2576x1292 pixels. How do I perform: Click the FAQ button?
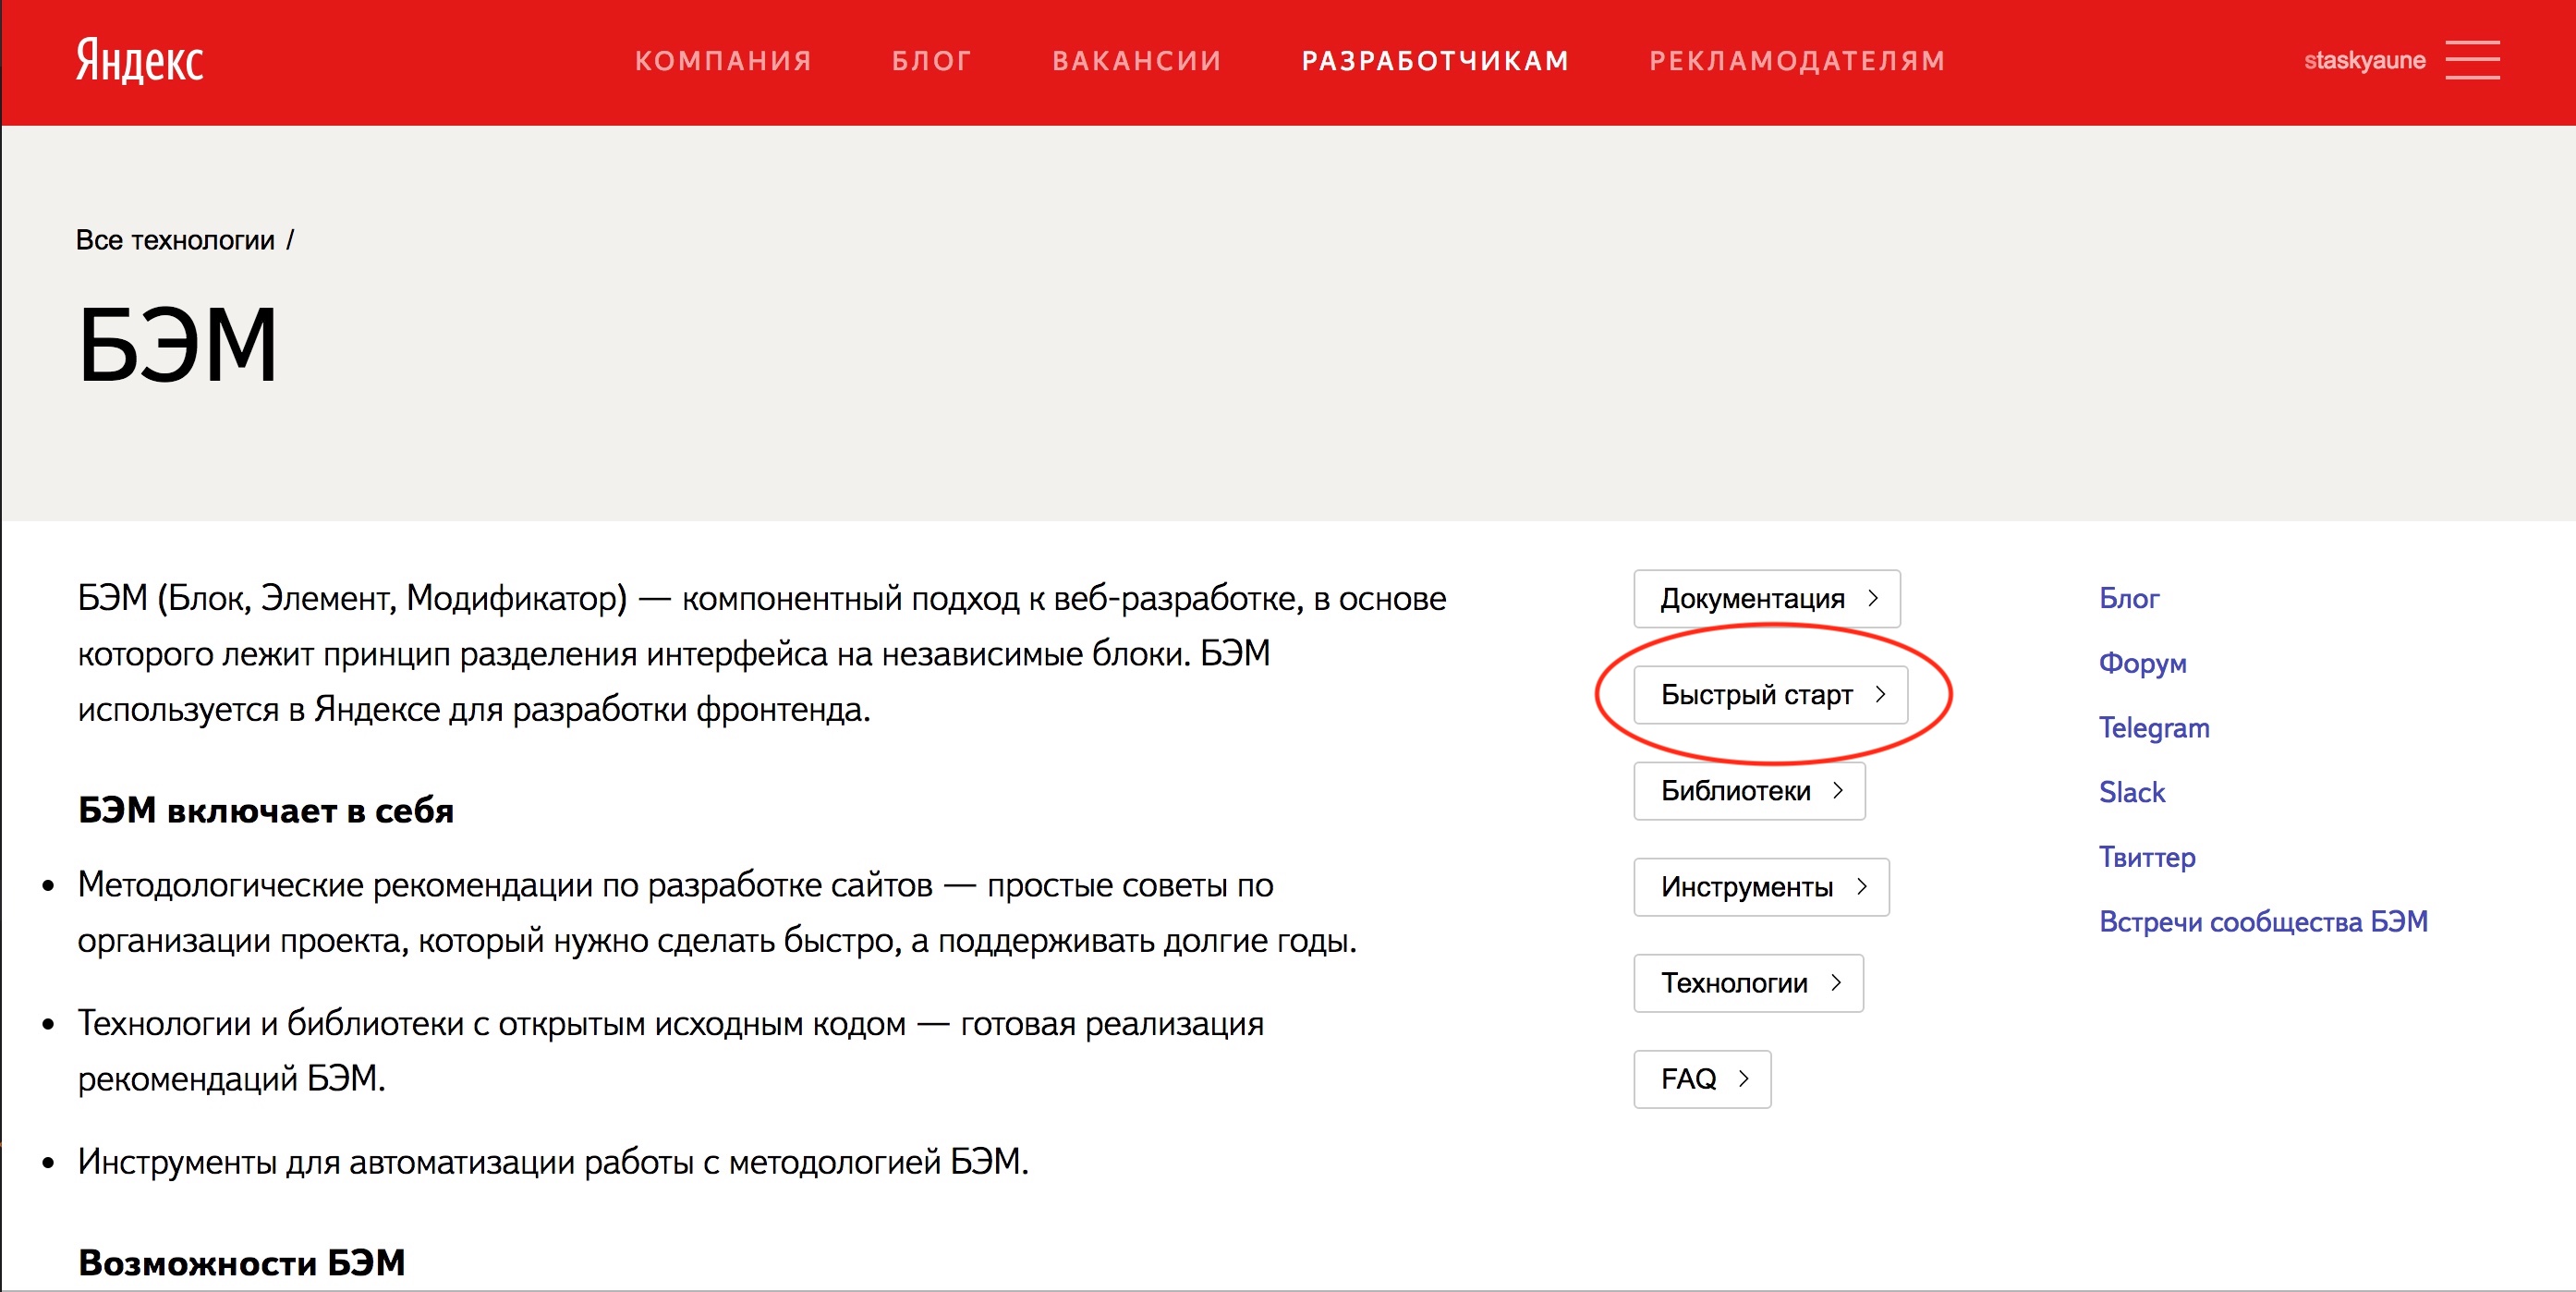pyautogui.click(x=1702, y=1078)
